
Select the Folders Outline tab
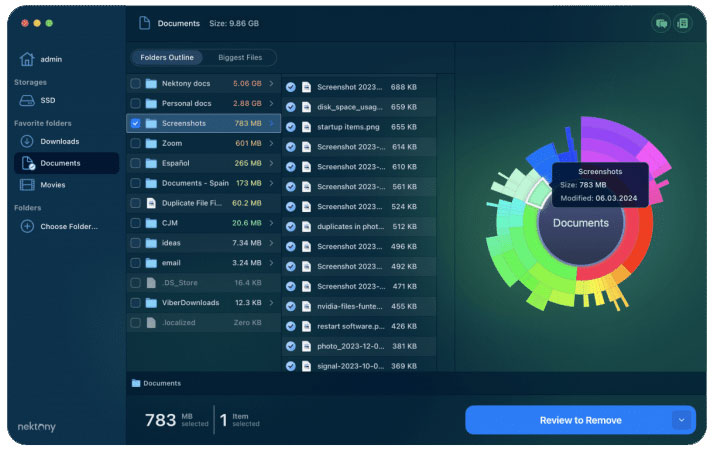(x=167, y=57)
